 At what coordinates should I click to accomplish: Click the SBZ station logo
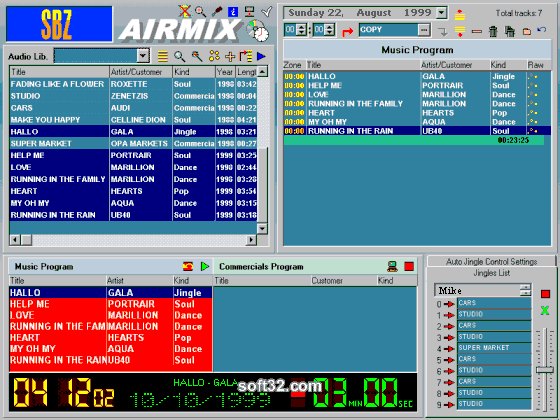(59, 24)
